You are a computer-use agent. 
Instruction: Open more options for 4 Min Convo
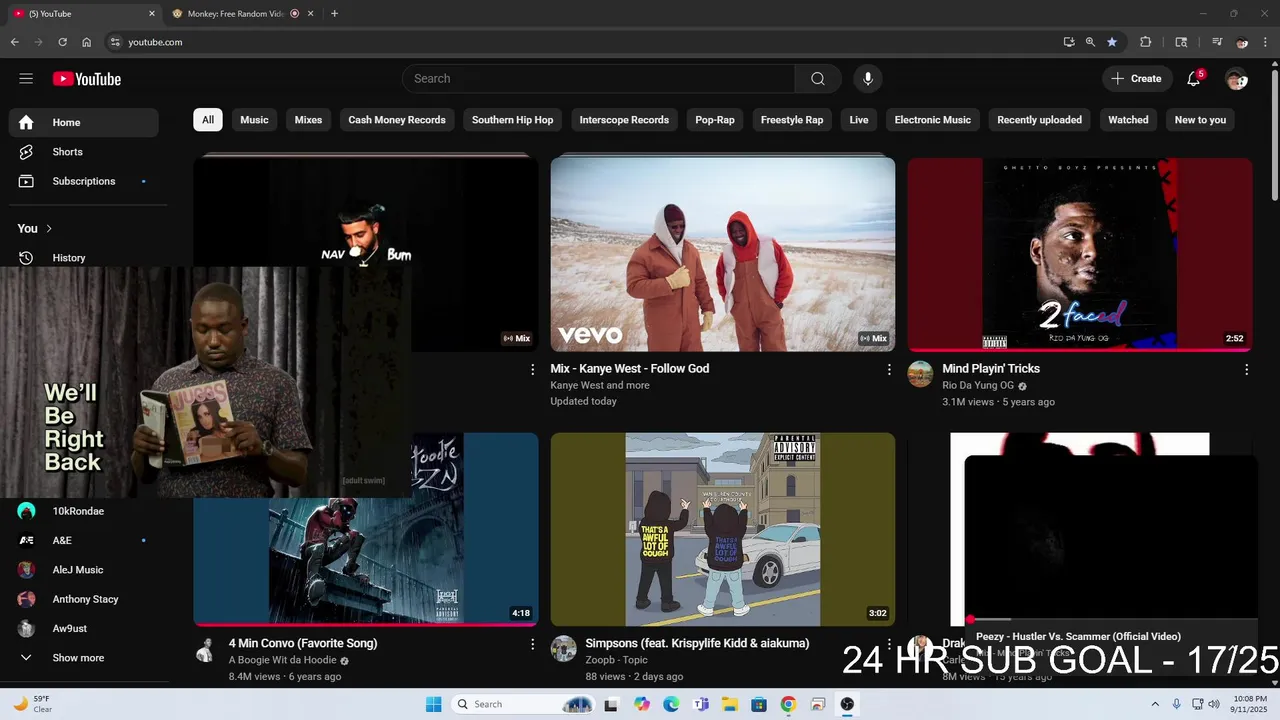click(x=532, y=645)
